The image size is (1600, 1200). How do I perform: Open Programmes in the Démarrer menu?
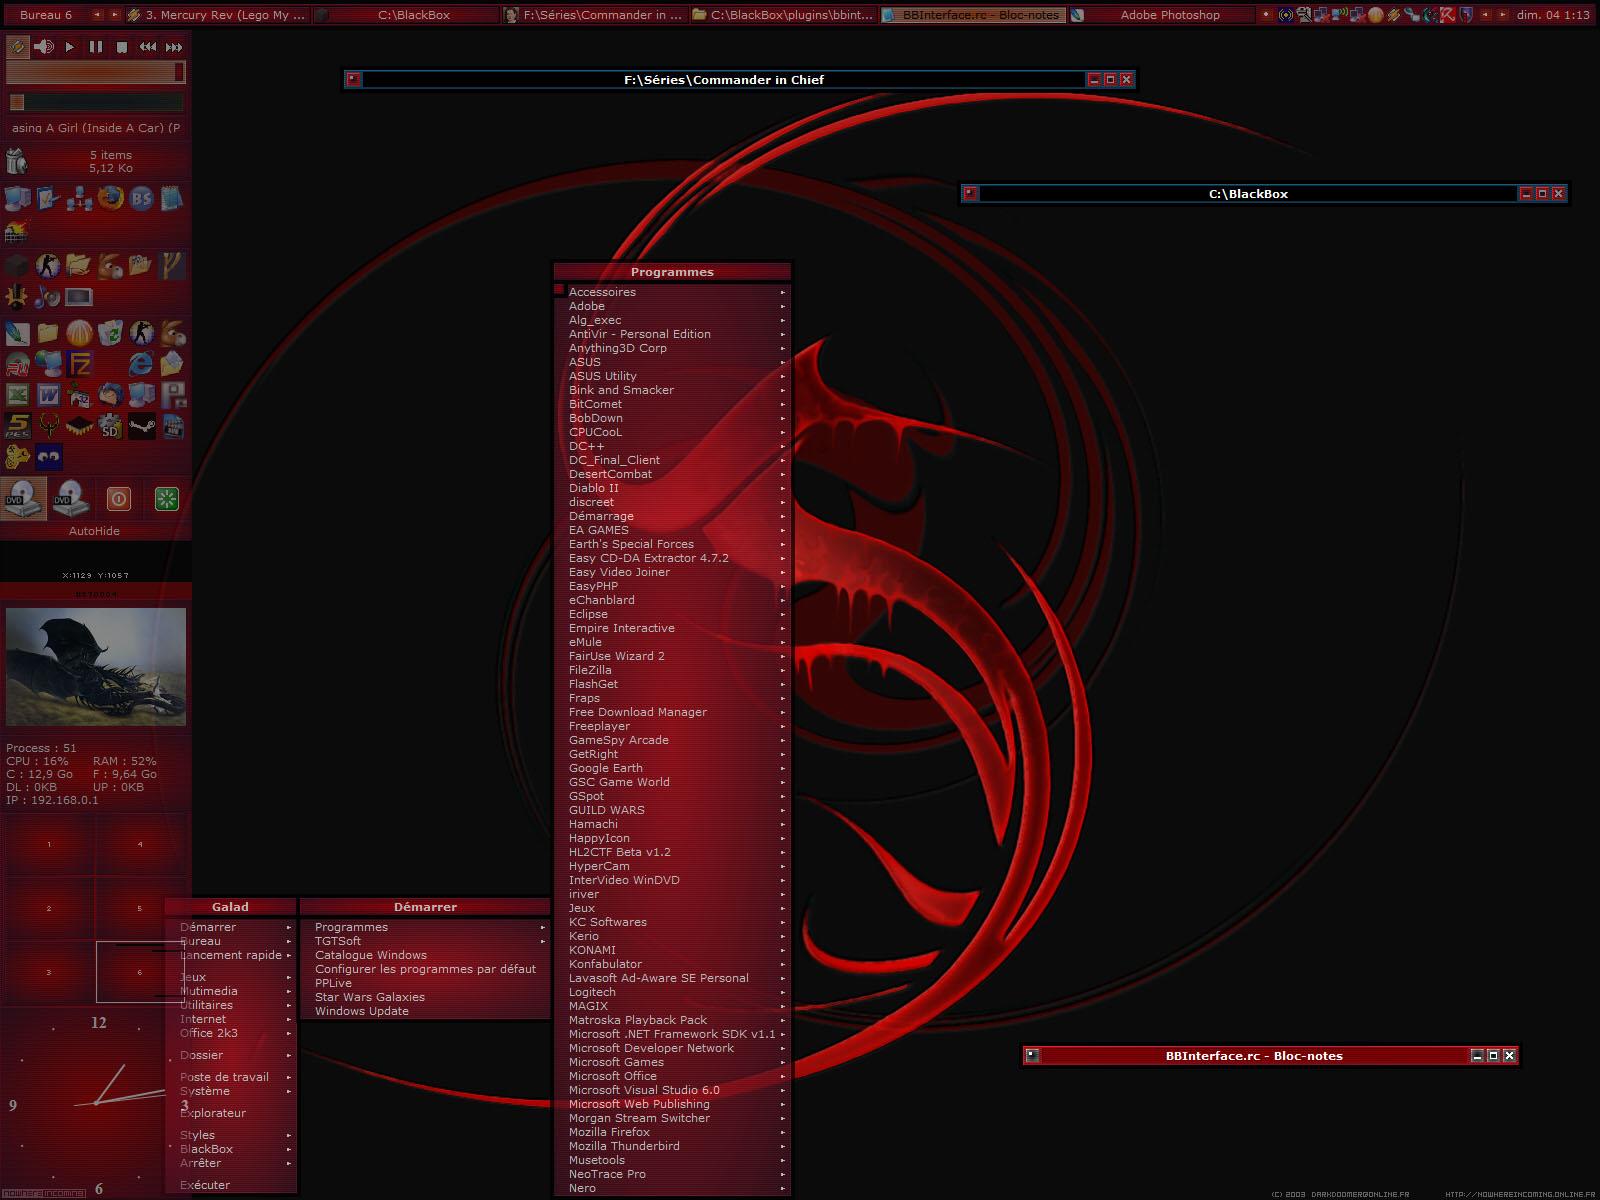point(426,927)
